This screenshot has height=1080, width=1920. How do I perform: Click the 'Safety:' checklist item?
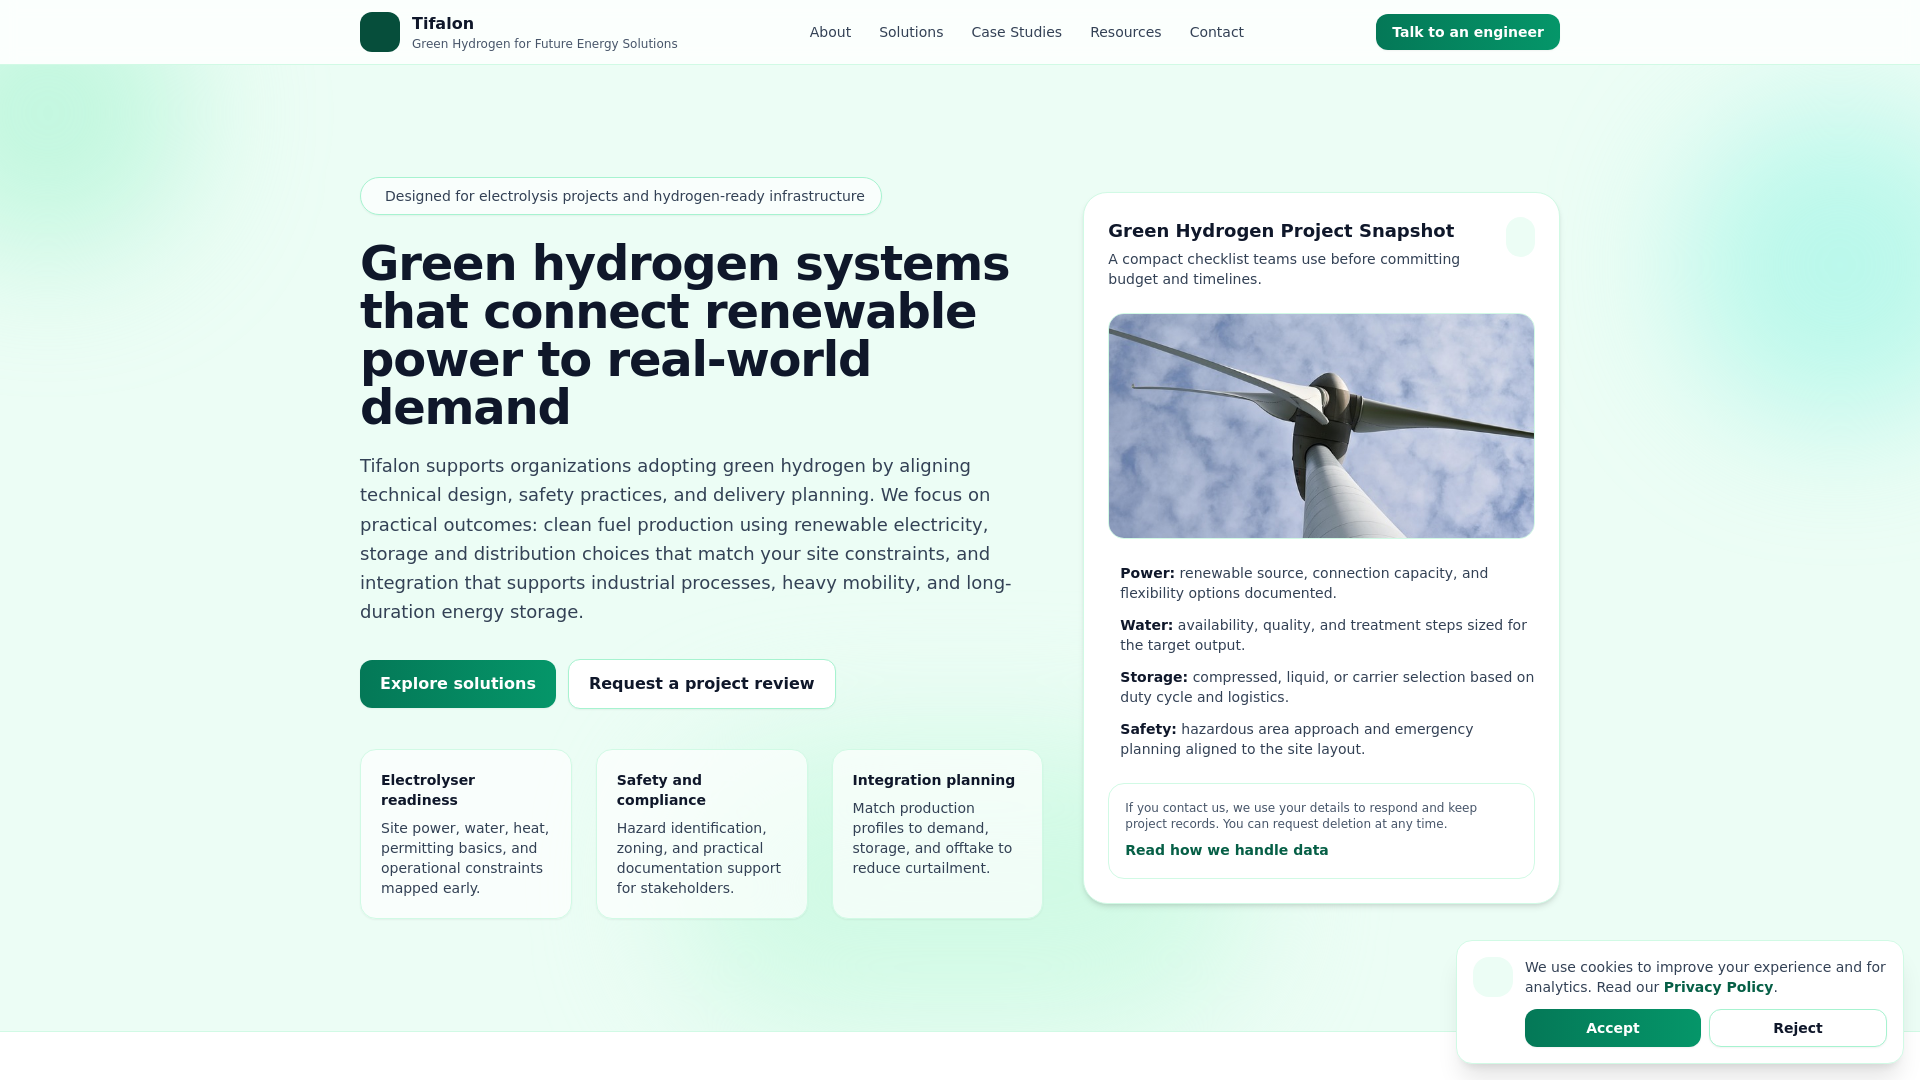pyautogui.click(x=1327, y=739)
